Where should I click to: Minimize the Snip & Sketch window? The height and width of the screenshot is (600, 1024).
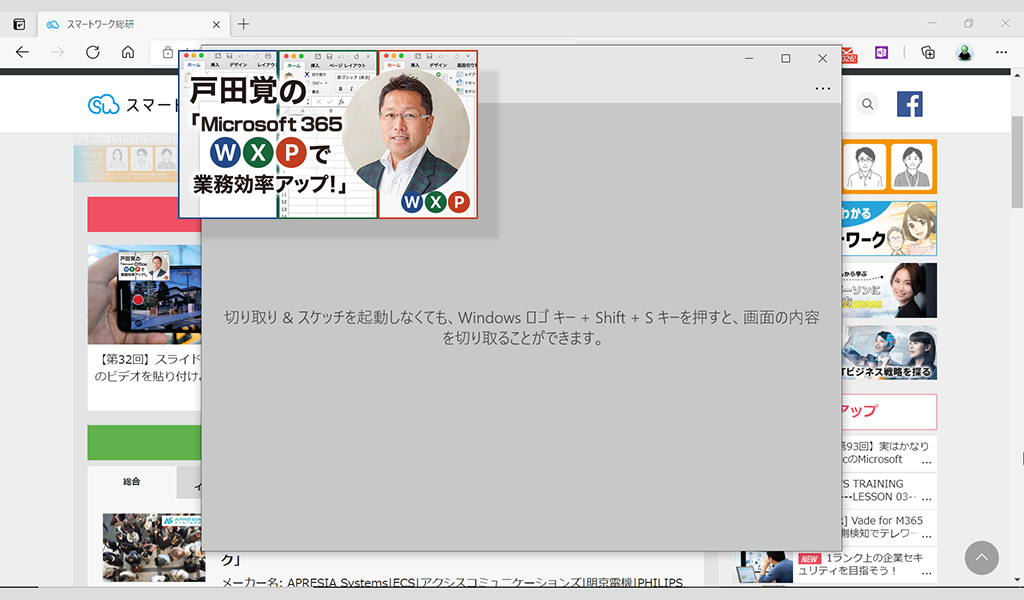749,58
